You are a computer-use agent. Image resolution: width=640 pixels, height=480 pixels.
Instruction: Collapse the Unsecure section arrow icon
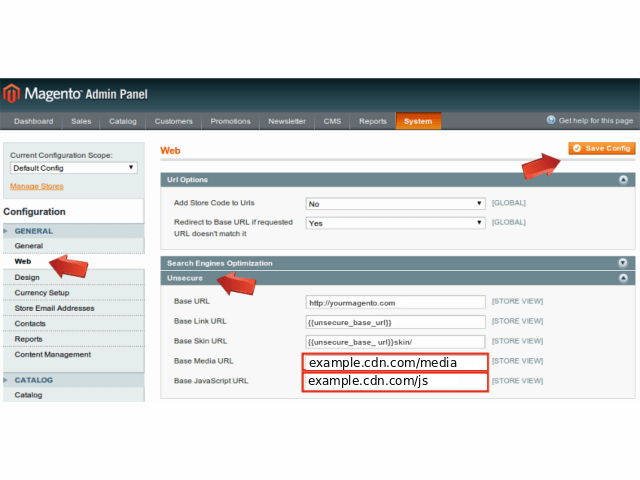(x=623, y=278)
